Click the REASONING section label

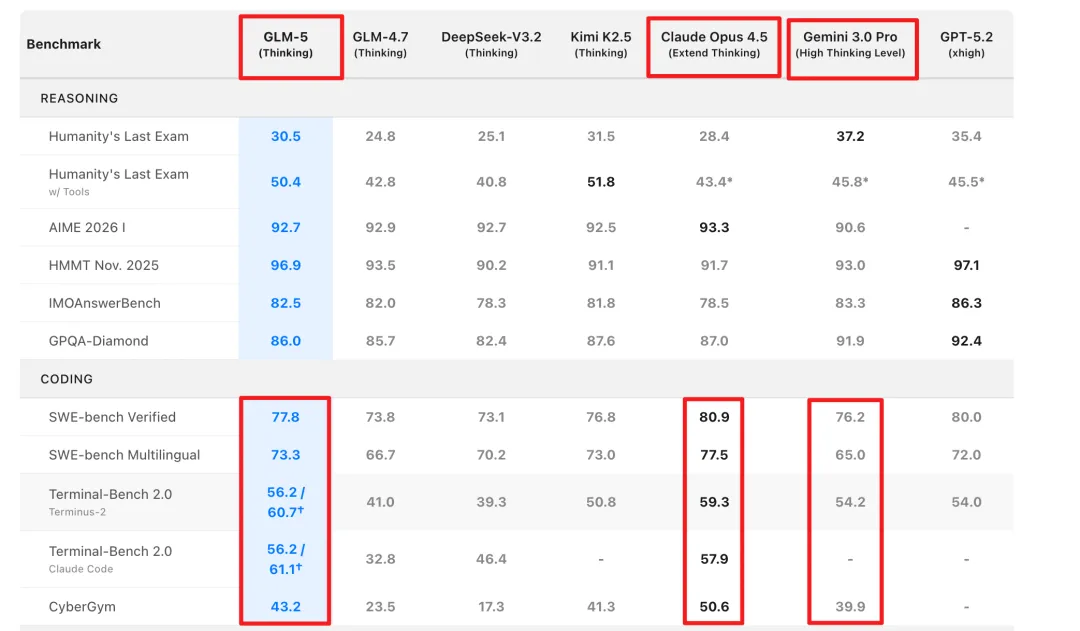79,99
